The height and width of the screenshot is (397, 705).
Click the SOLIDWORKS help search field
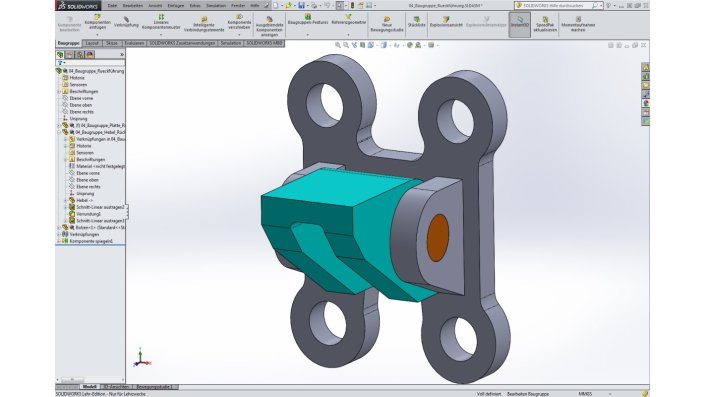click(557, 6)
